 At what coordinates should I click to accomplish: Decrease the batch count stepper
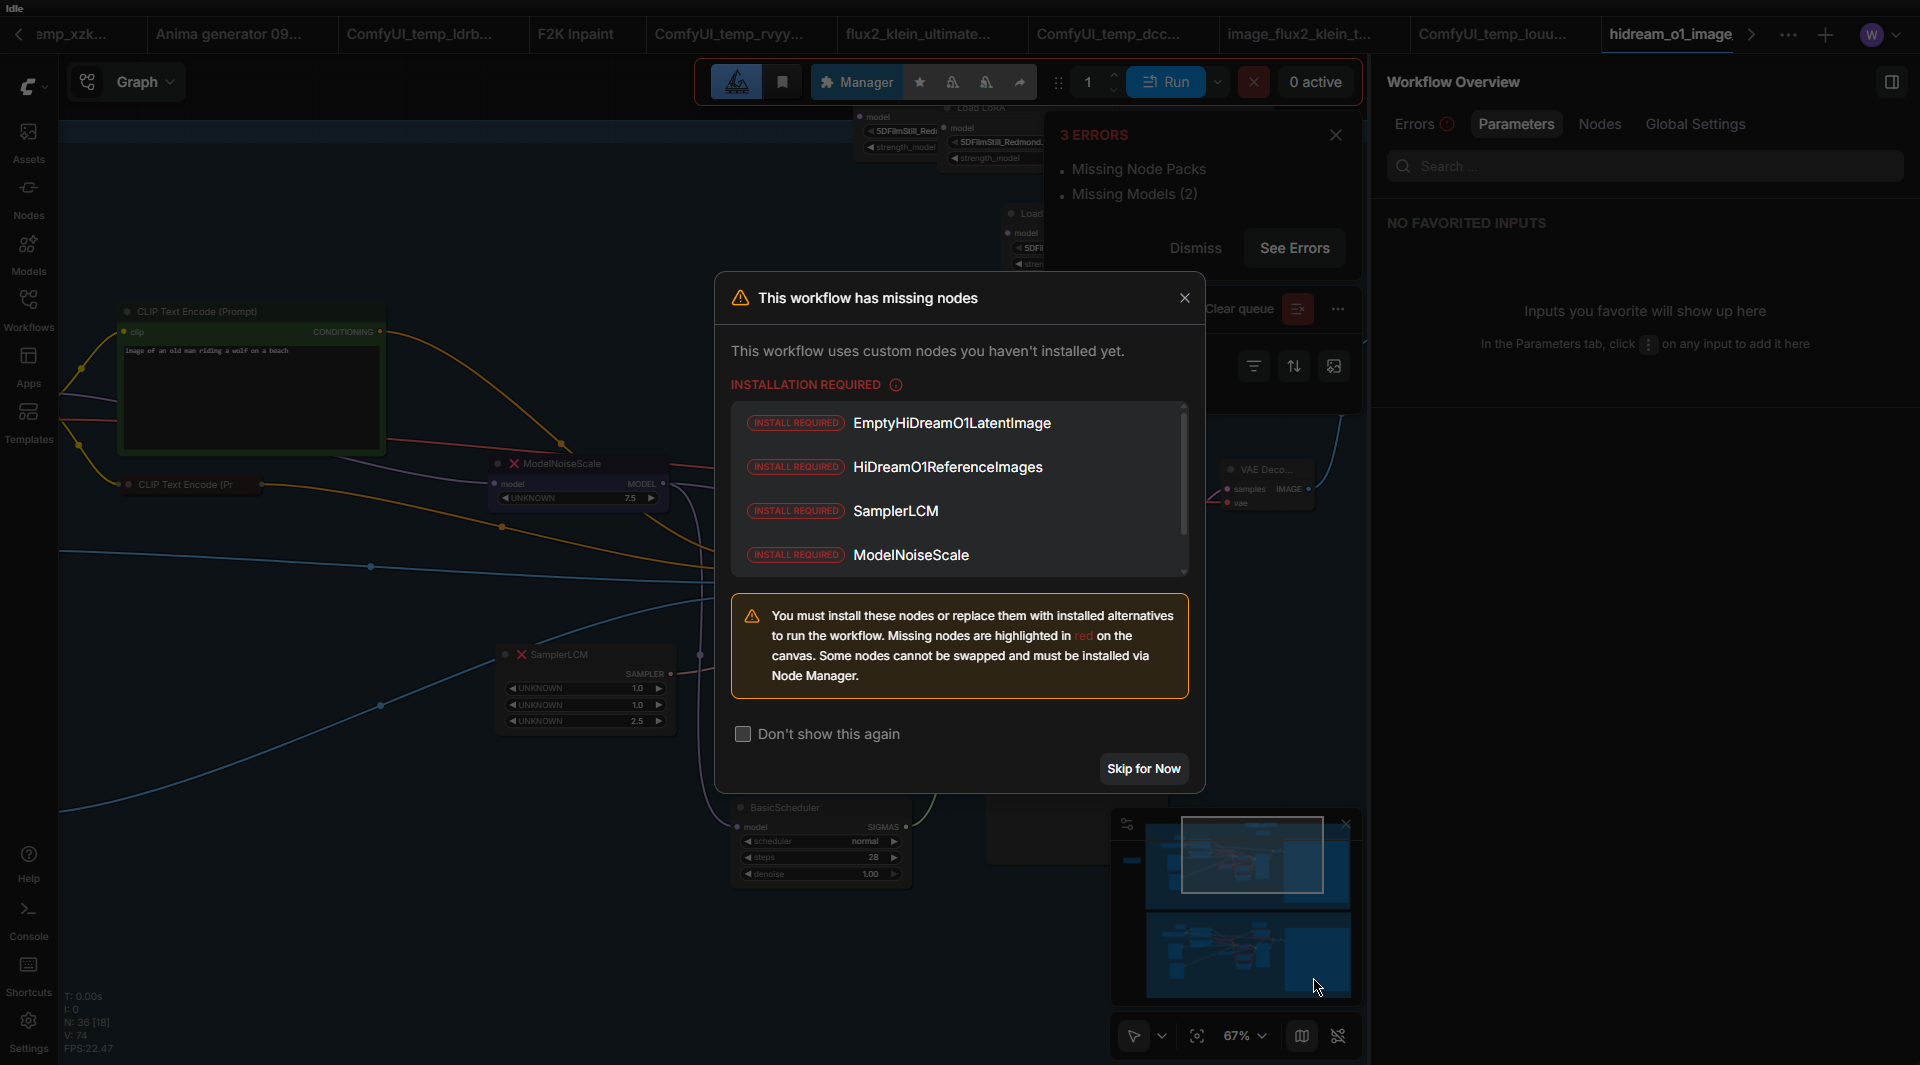coord(1113,90)
